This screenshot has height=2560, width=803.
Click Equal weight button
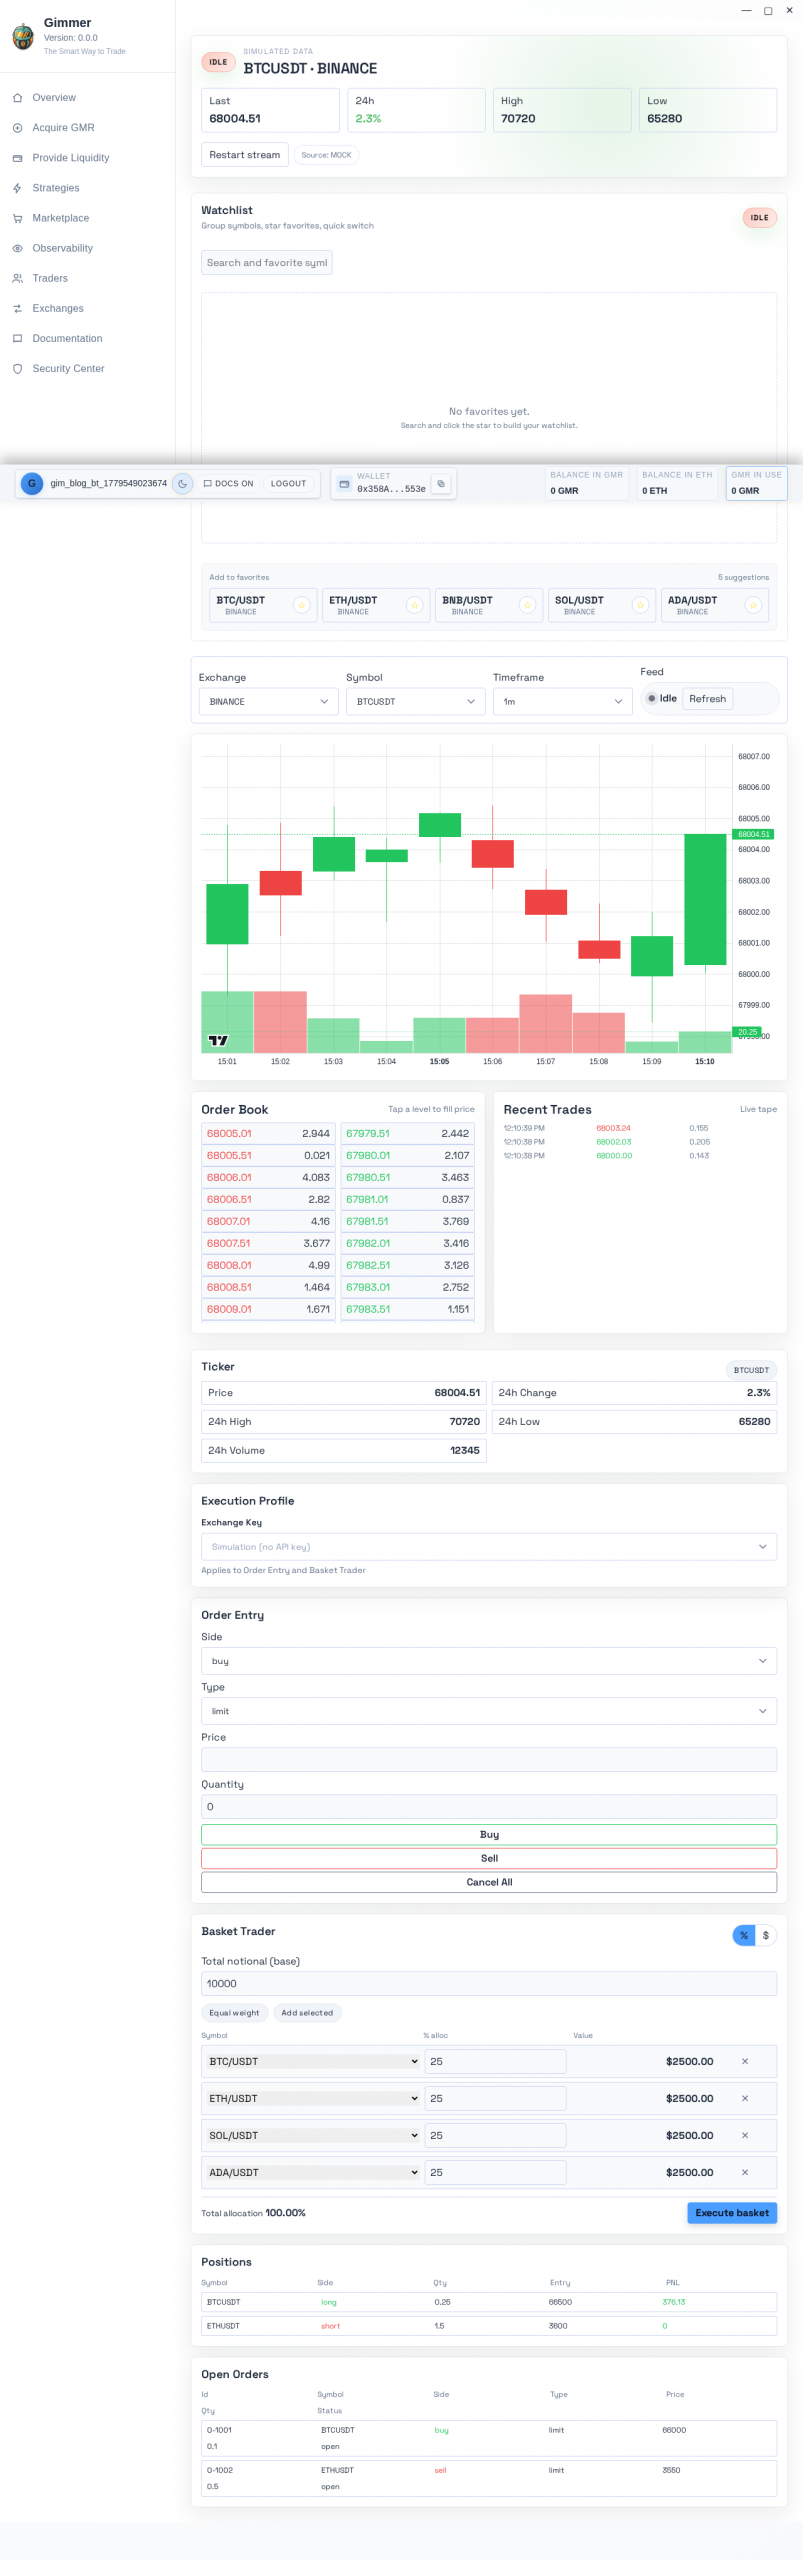[234, 2013]
